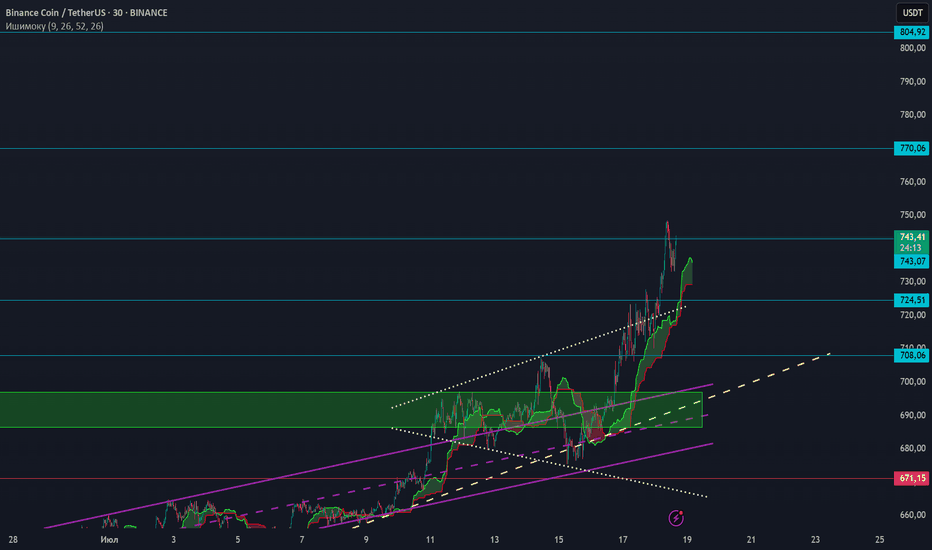Screen dimensions: 932x550
Task: Click date 11 on the time axis
Action: click(x=430, y=540)
